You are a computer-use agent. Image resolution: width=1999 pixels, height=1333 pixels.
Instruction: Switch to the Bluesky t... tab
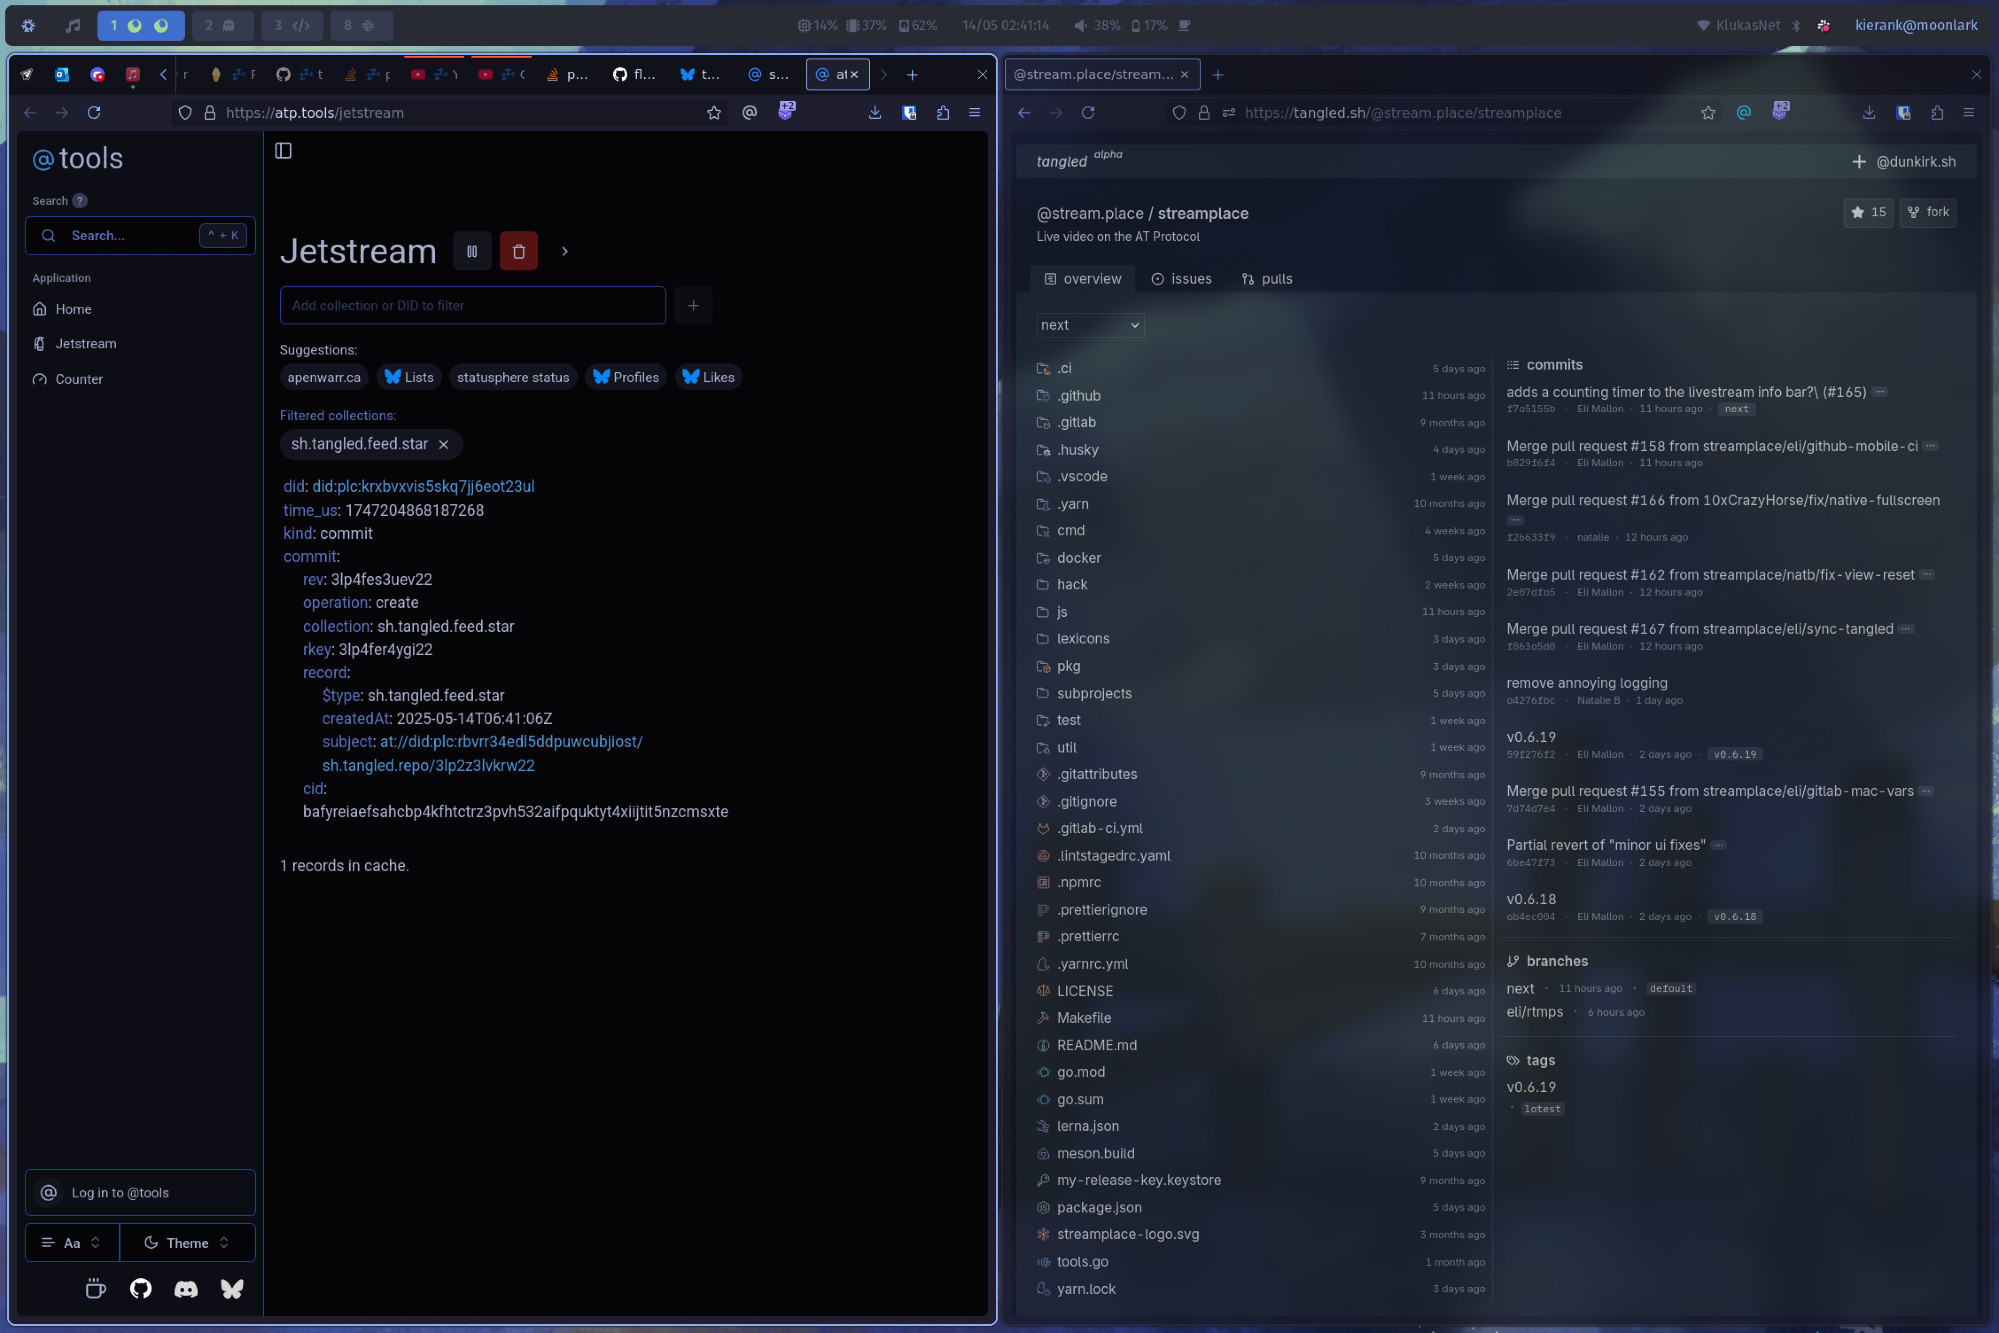pyautogui.click(x=701, y=75)
